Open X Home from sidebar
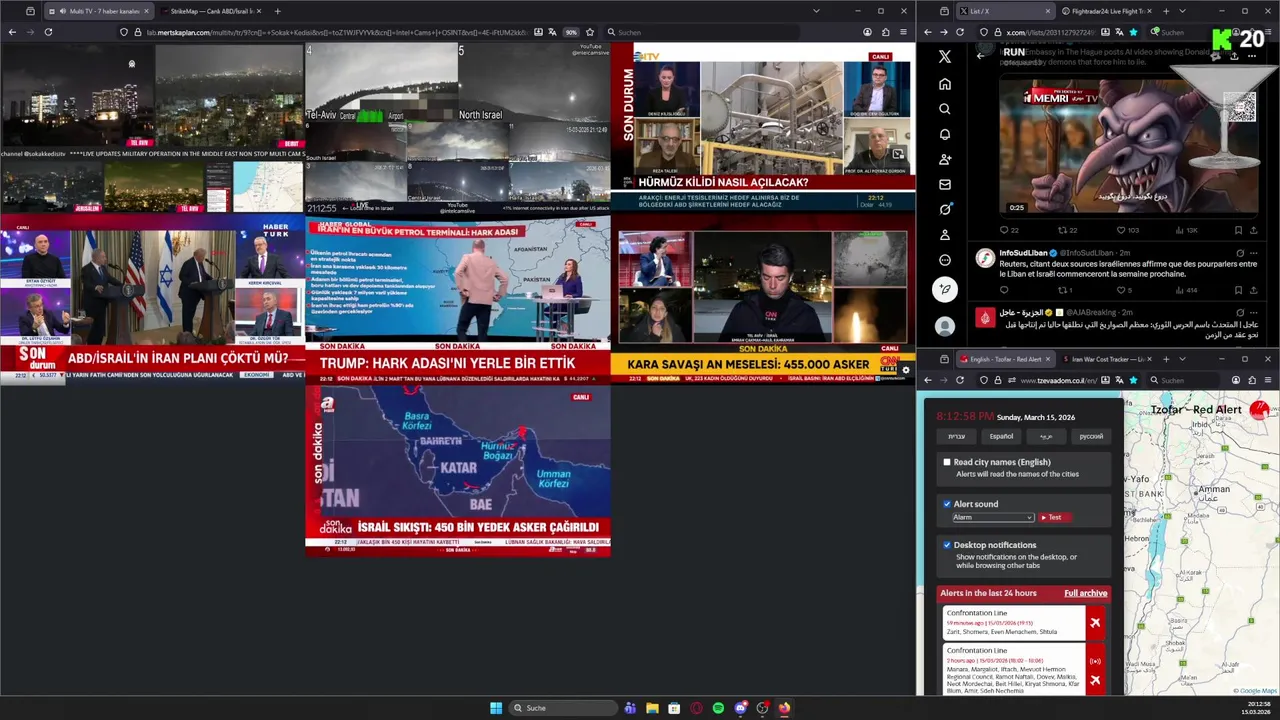 click(x=944, y=84)
